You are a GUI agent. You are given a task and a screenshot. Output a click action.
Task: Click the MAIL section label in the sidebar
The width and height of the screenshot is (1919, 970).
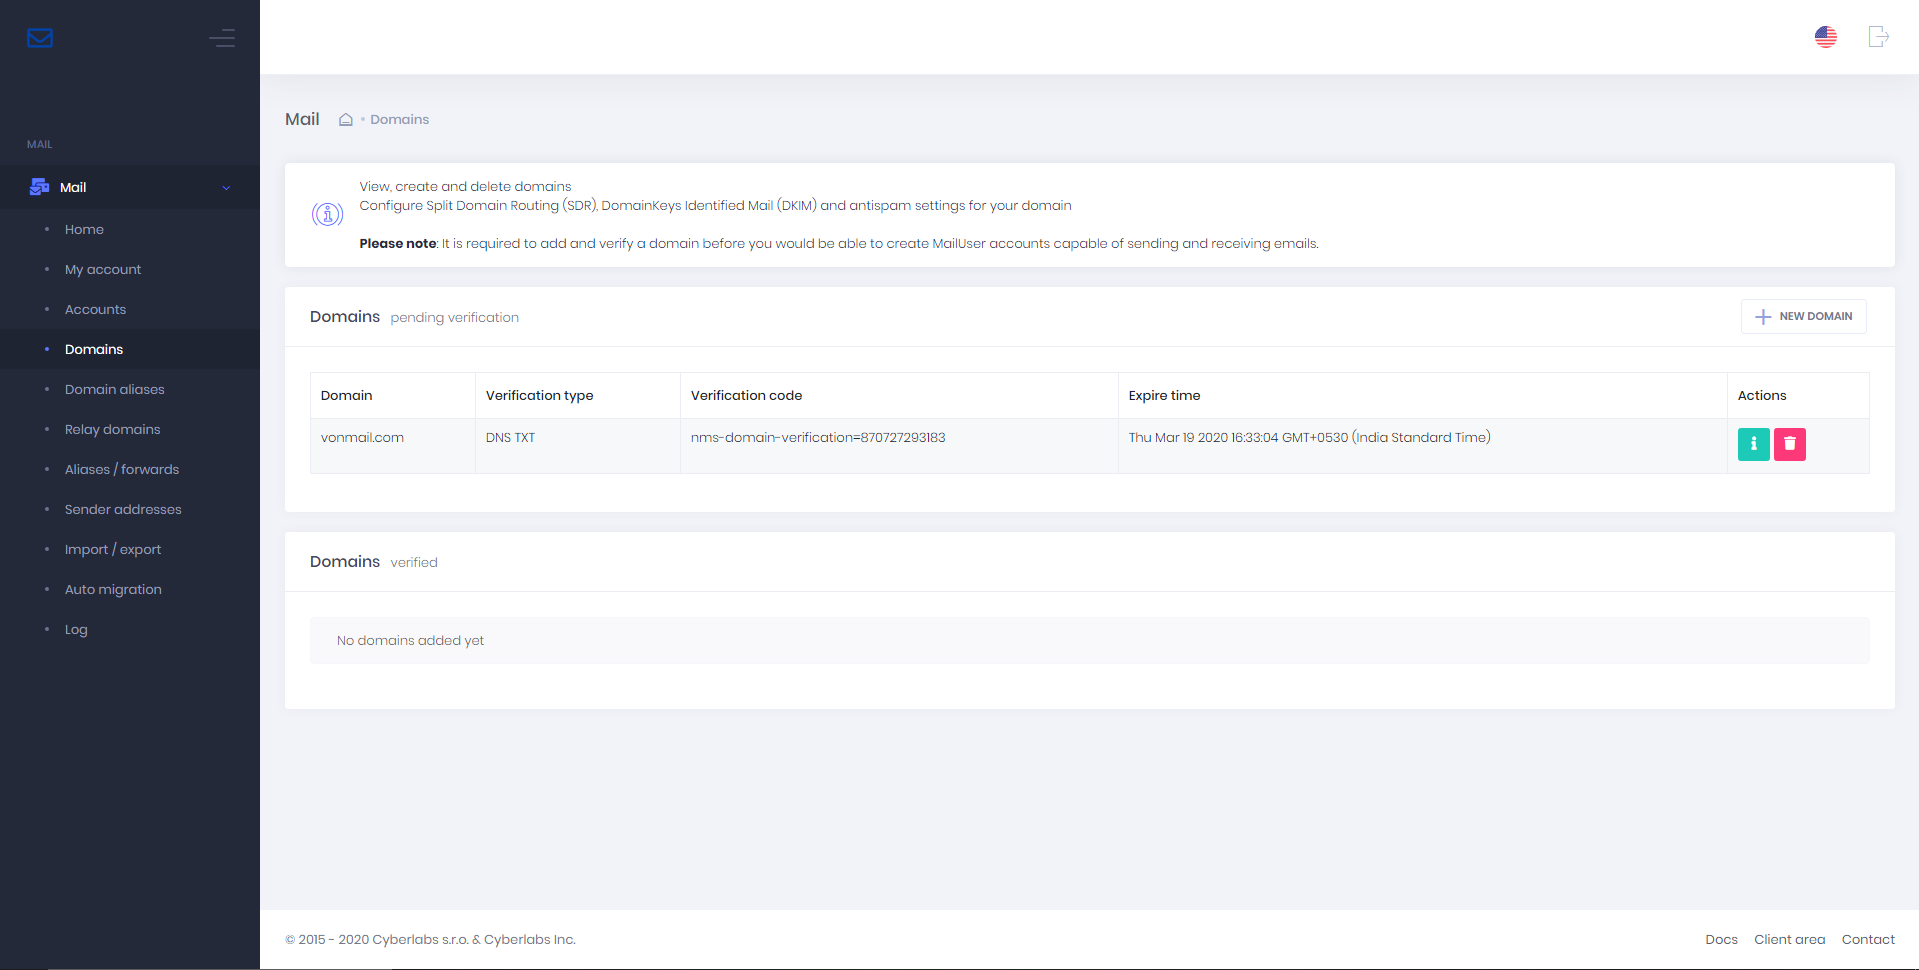[39, 144]
